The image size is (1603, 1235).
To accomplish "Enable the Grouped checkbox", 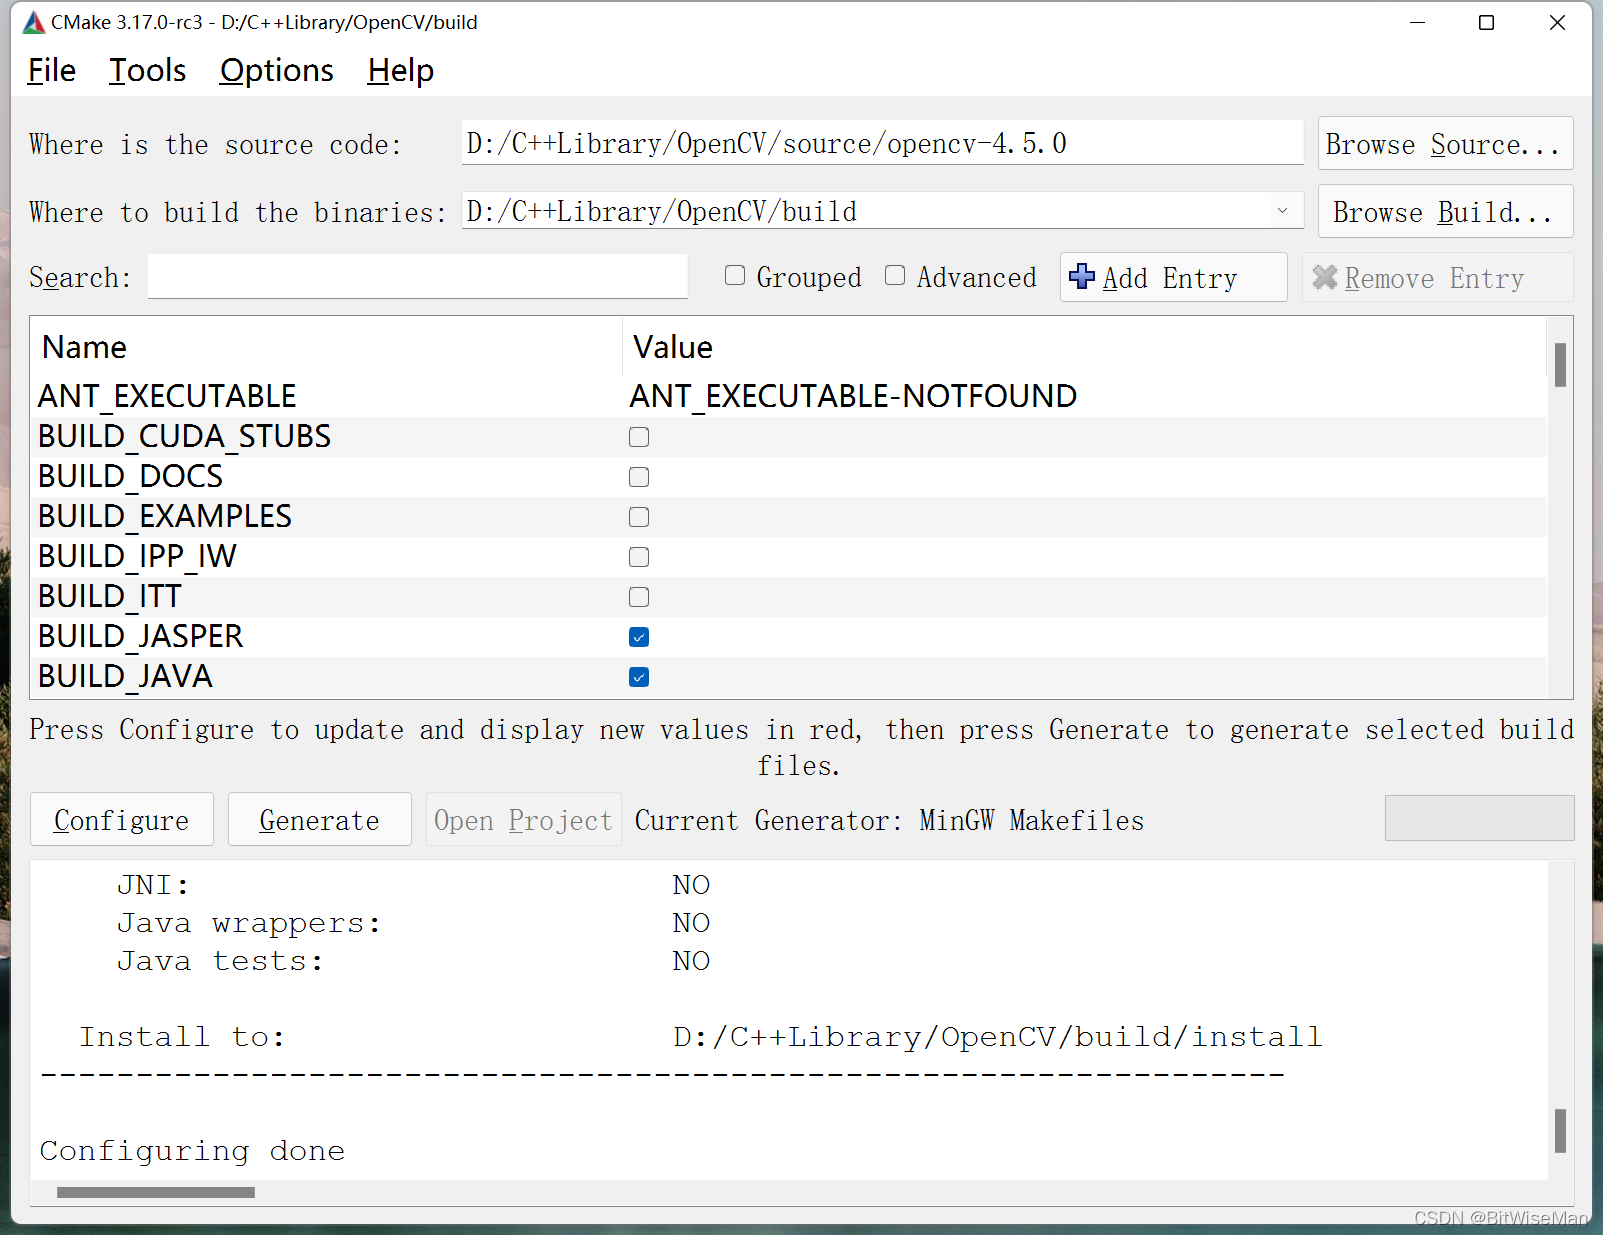I will click(x=735, y=275).
